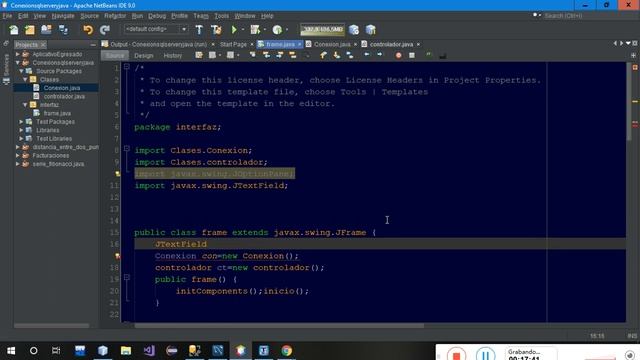Expand the AplicativoEgresado project node
This screenshot has height=360, width=640.
[18, 54]
